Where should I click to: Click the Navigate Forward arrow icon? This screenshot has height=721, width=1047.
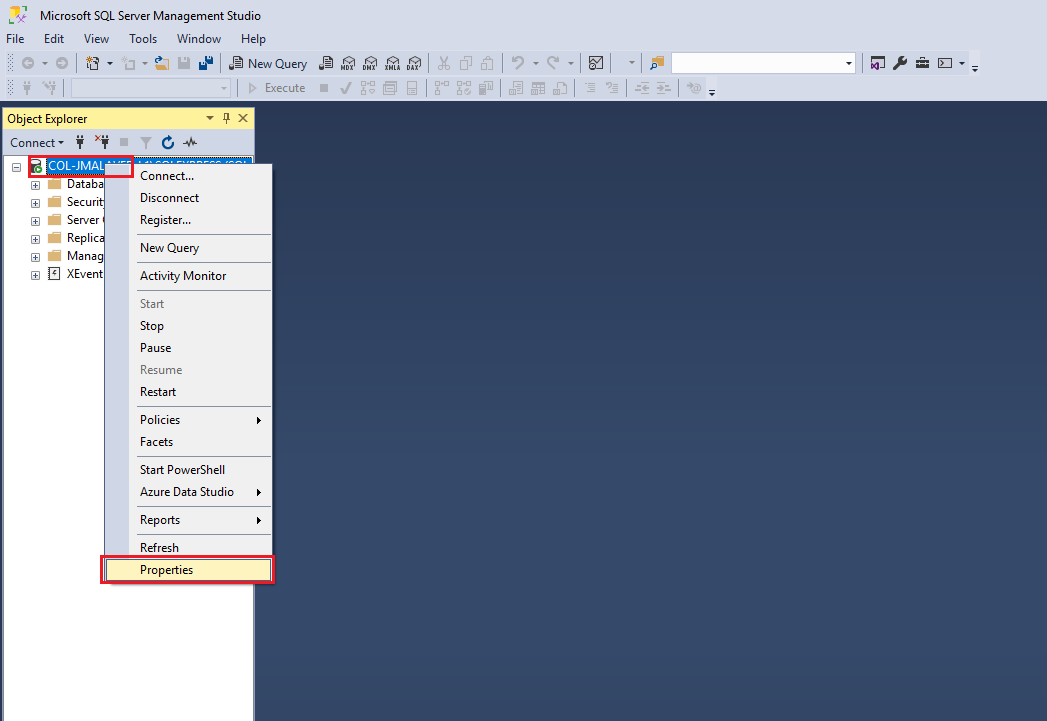coord(61,63)
